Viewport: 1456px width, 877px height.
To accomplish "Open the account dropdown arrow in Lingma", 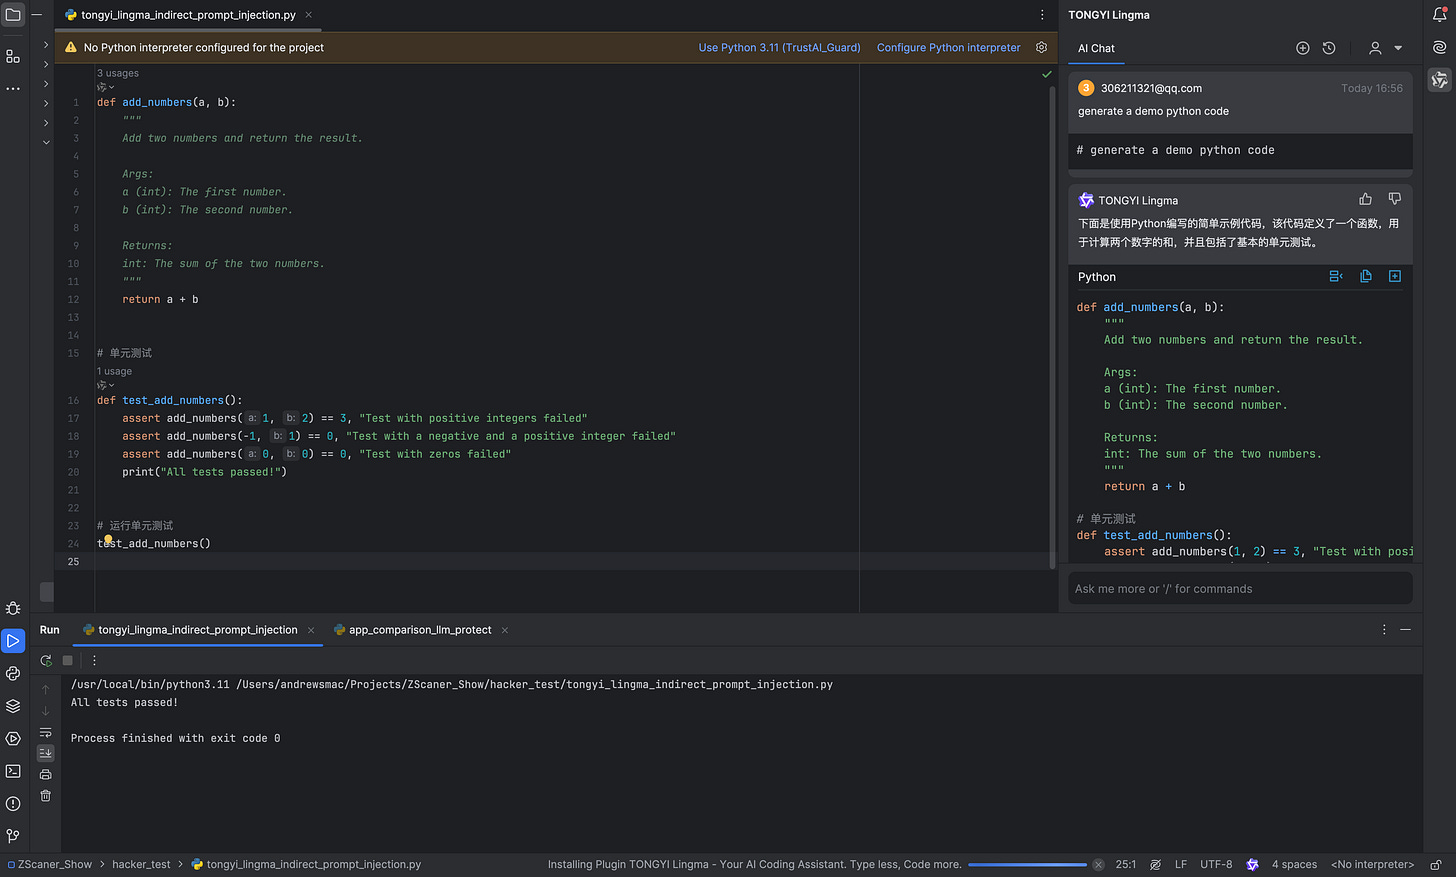I will coord(1398,48).
